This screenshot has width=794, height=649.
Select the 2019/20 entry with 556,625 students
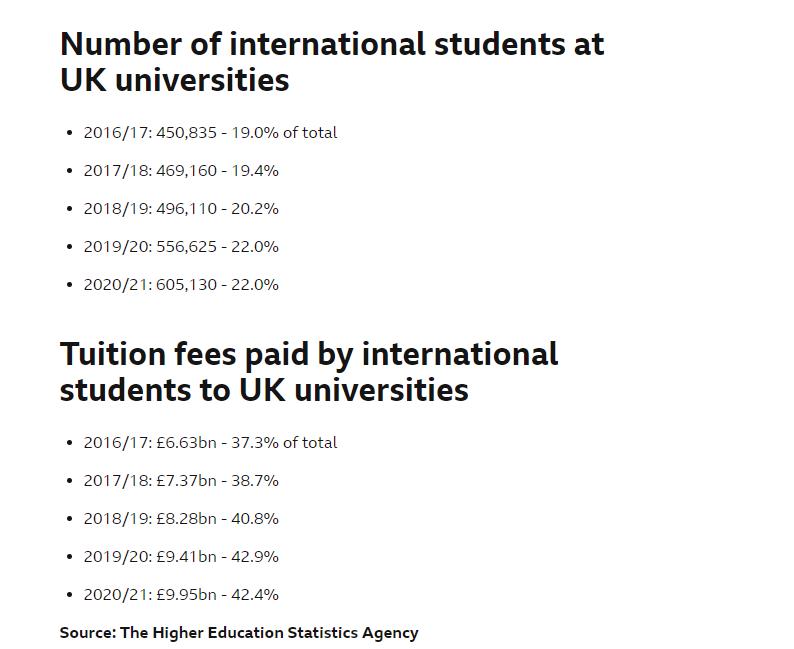pos(181,247)
